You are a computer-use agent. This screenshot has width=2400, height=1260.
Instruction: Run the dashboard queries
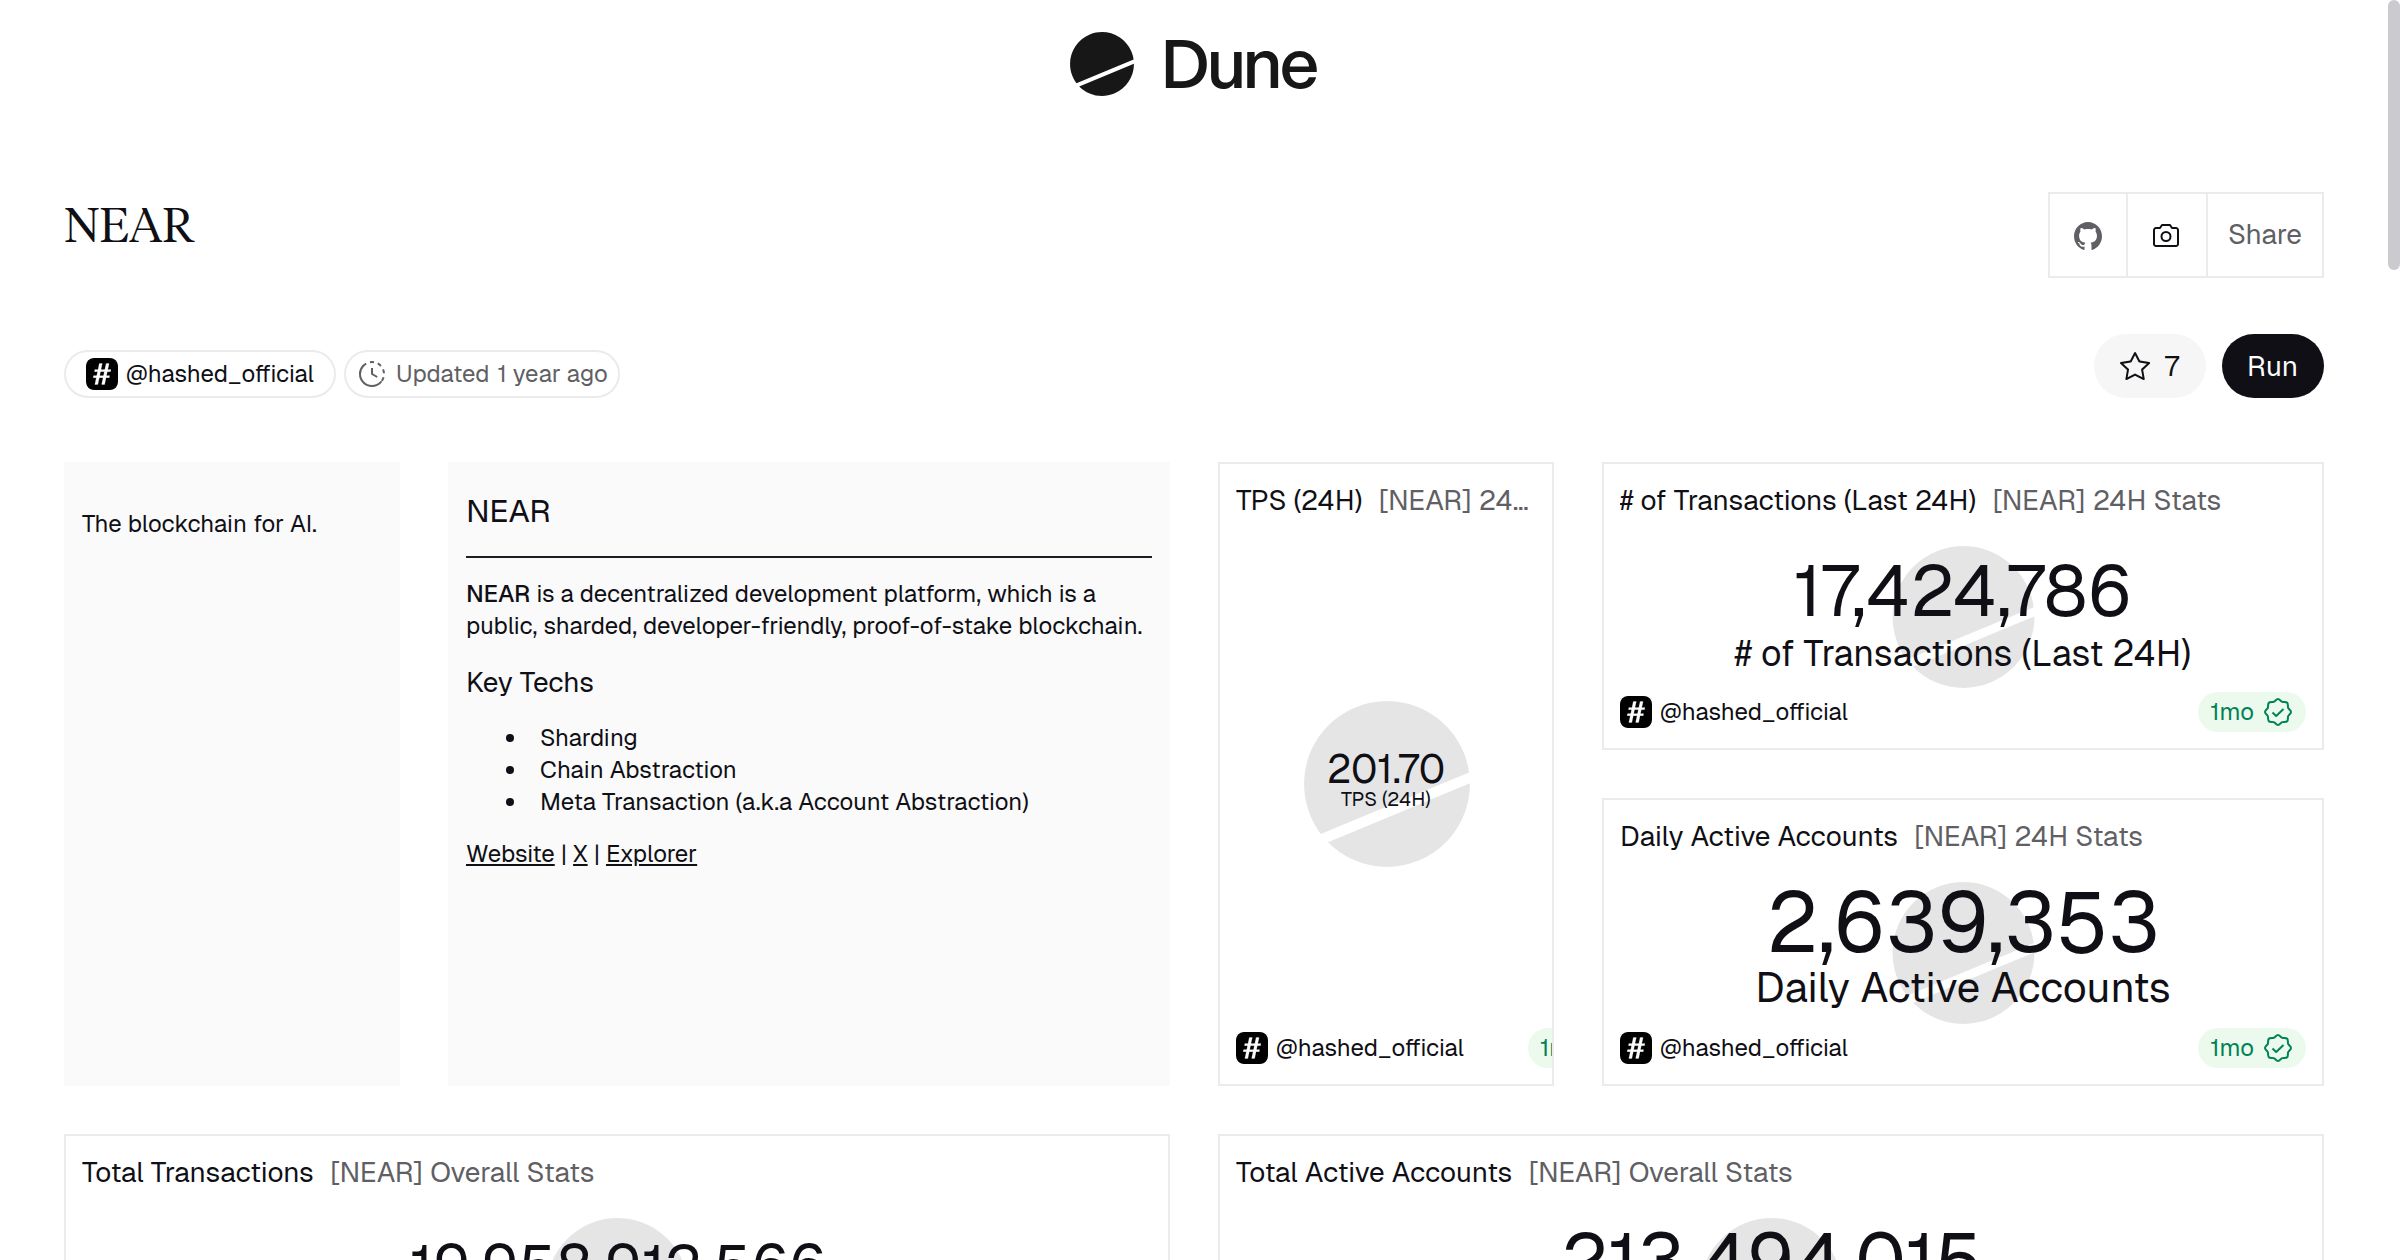click(x=2272, y=367)
